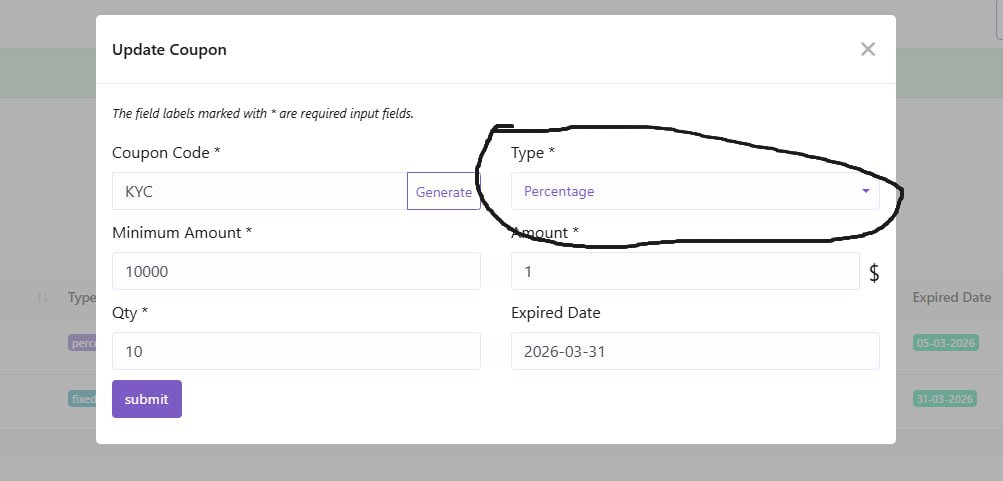Click the Update Coupon dialog title
This screenshot has width=1003, height=481.
tap(169, 49)
